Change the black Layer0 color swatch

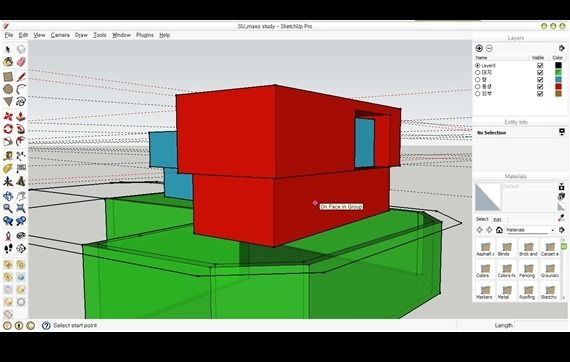[x=558, y=66]
